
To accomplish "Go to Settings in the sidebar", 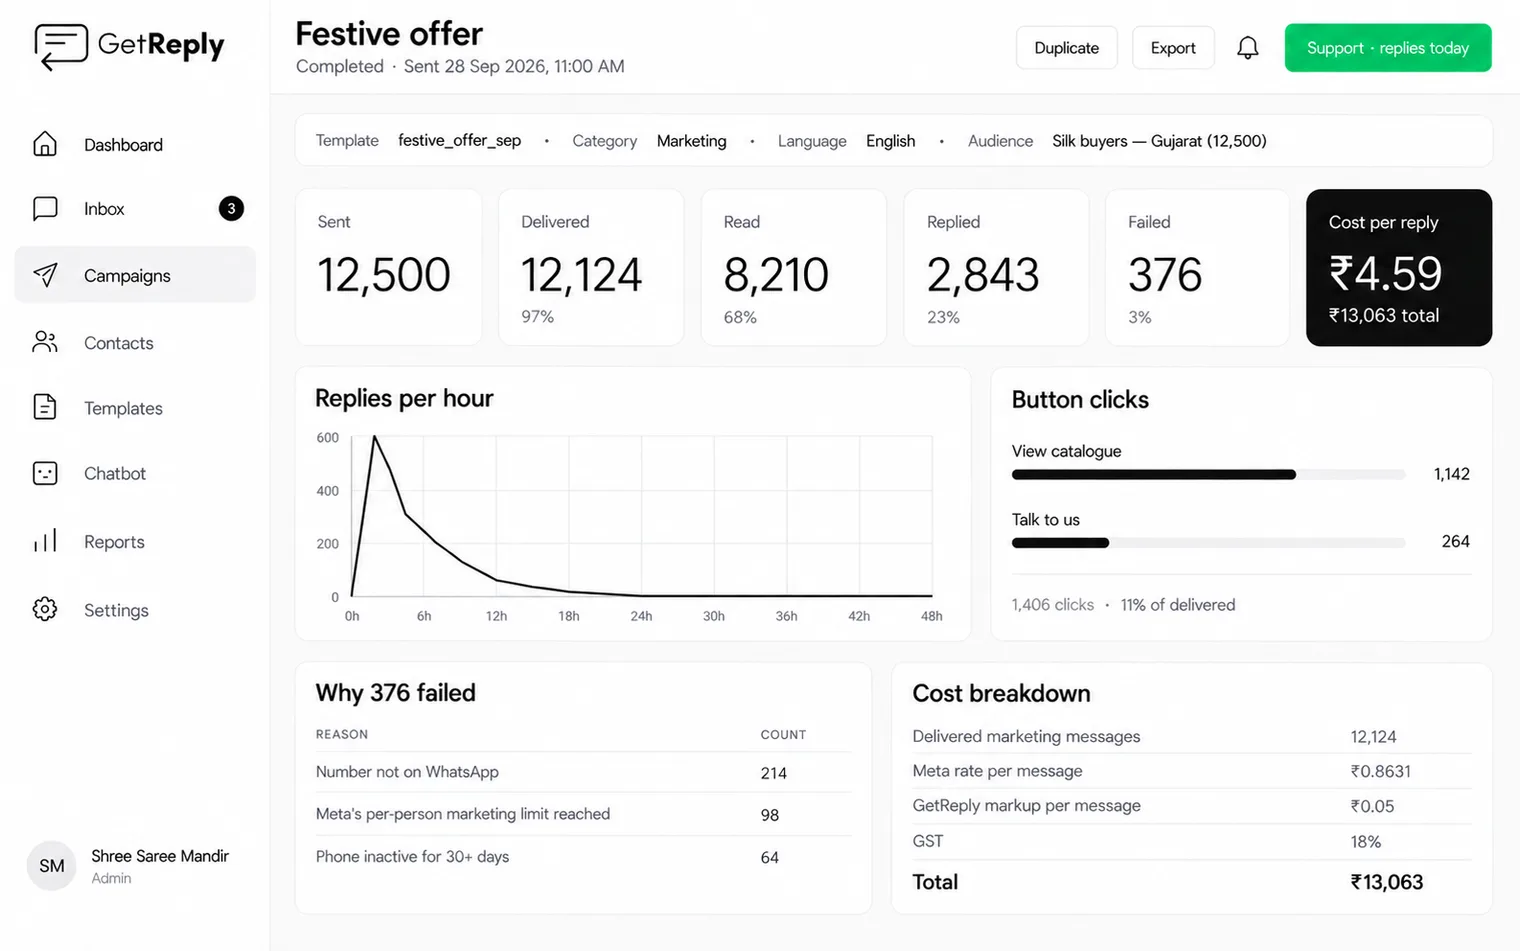I will click(135, 609).
